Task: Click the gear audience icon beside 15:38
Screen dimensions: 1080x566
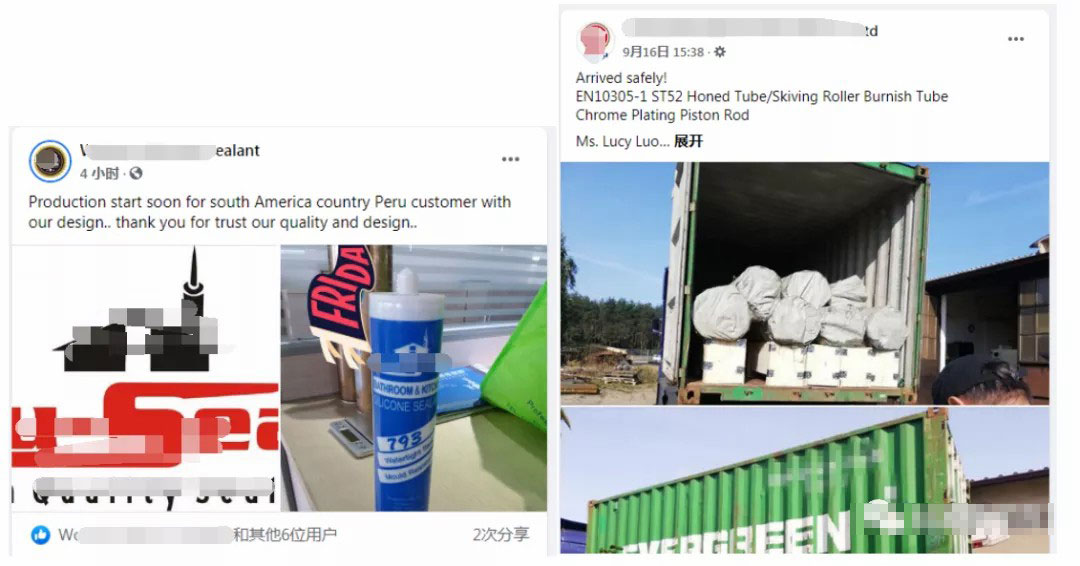Action: click(720, 52)
